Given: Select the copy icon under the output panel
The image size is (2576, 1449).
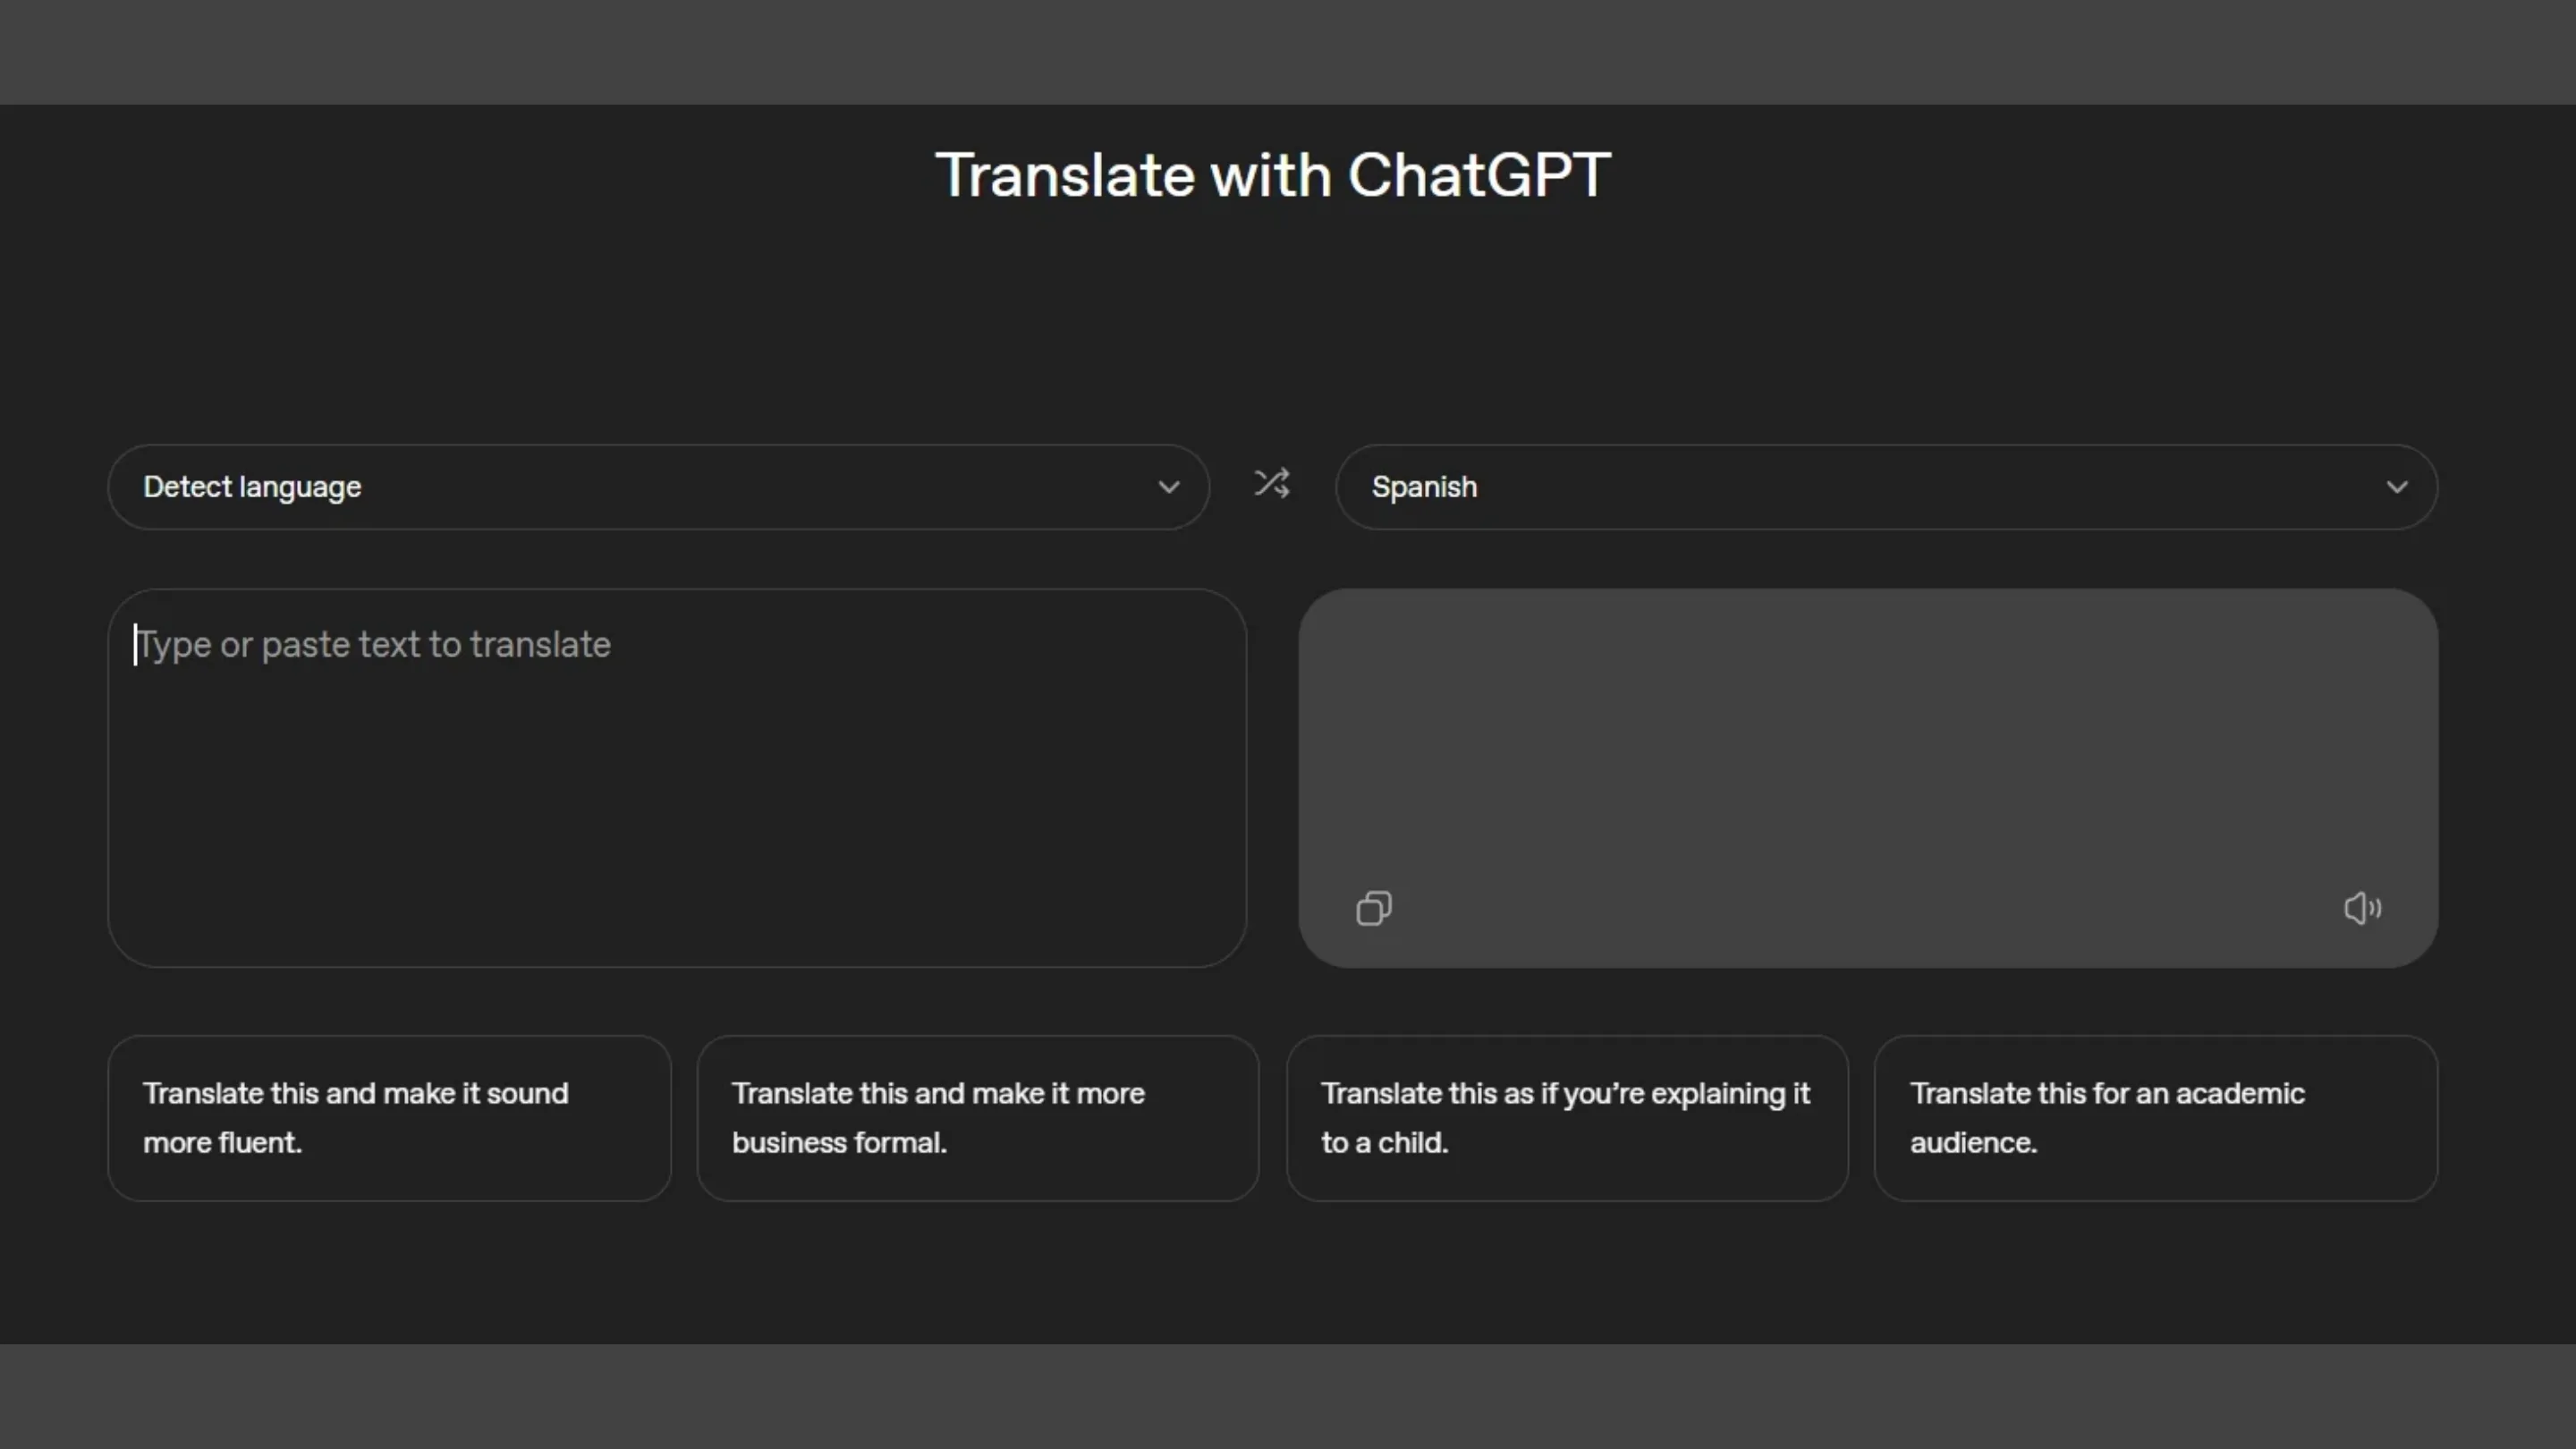Looking at the screenshot, I should [x=1374, y=908].
